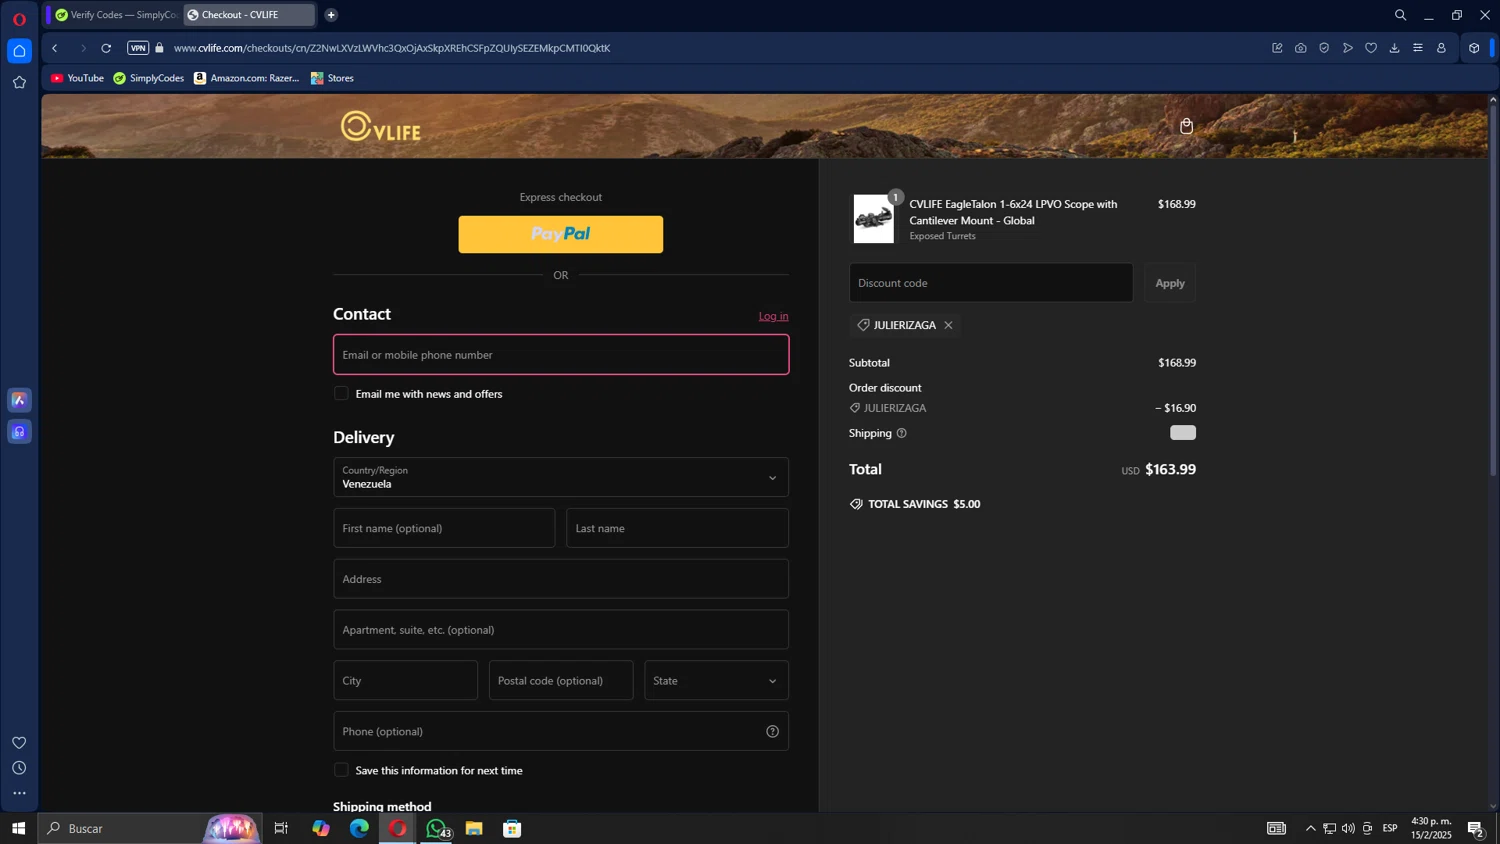Viewport: 1500px width, 844px height.
Task: Take a snapshot with camera icon
Action: point(1300,48)
